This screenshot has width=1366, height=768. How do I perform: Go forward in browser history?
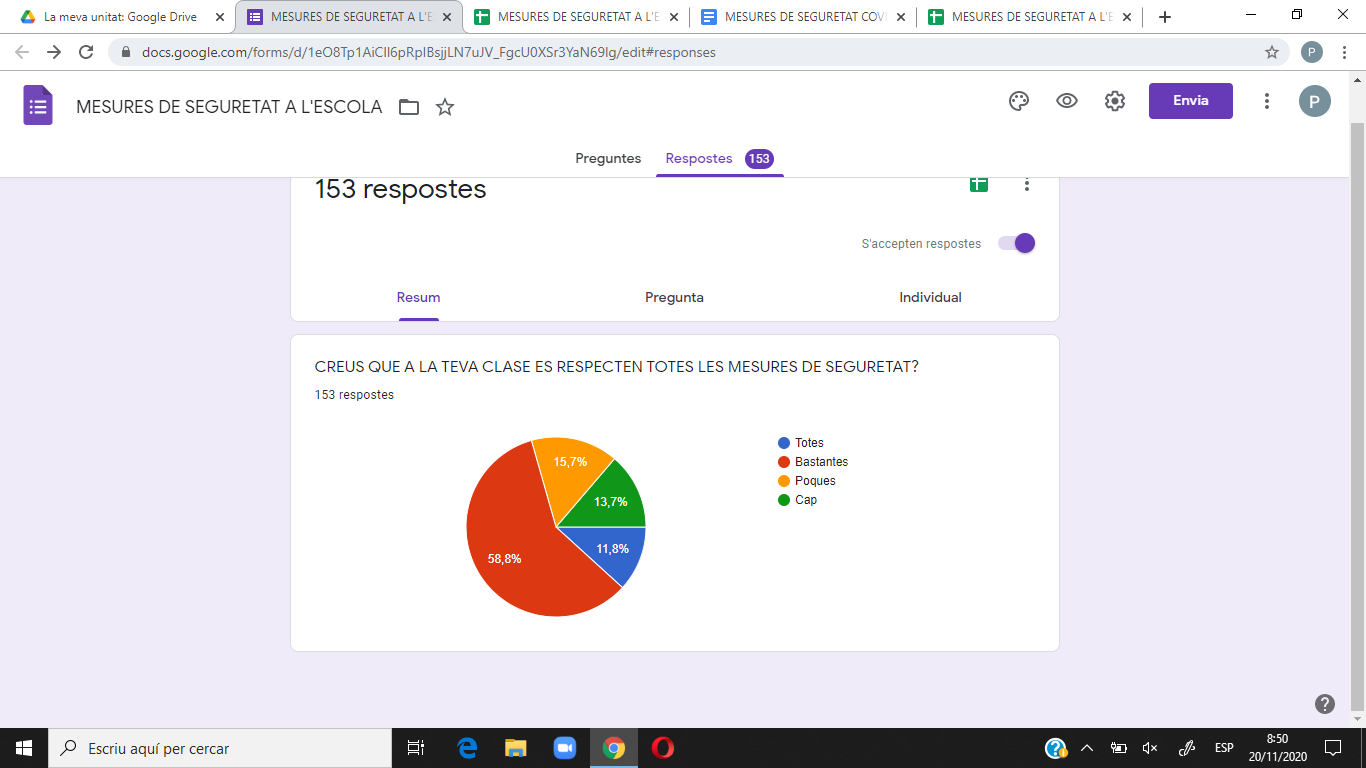click(x=54, y=52)
